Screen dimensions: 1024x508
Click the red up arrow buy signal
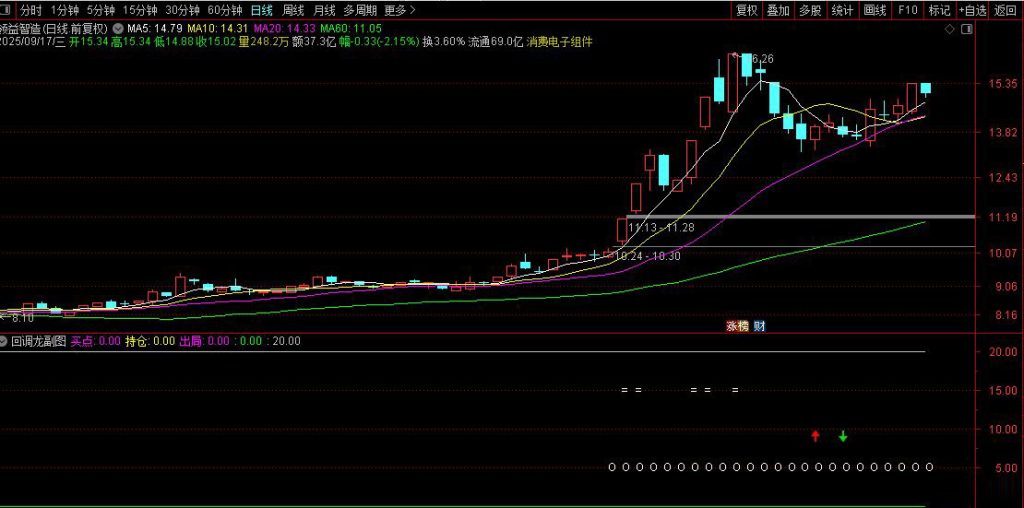pos(815,436)
